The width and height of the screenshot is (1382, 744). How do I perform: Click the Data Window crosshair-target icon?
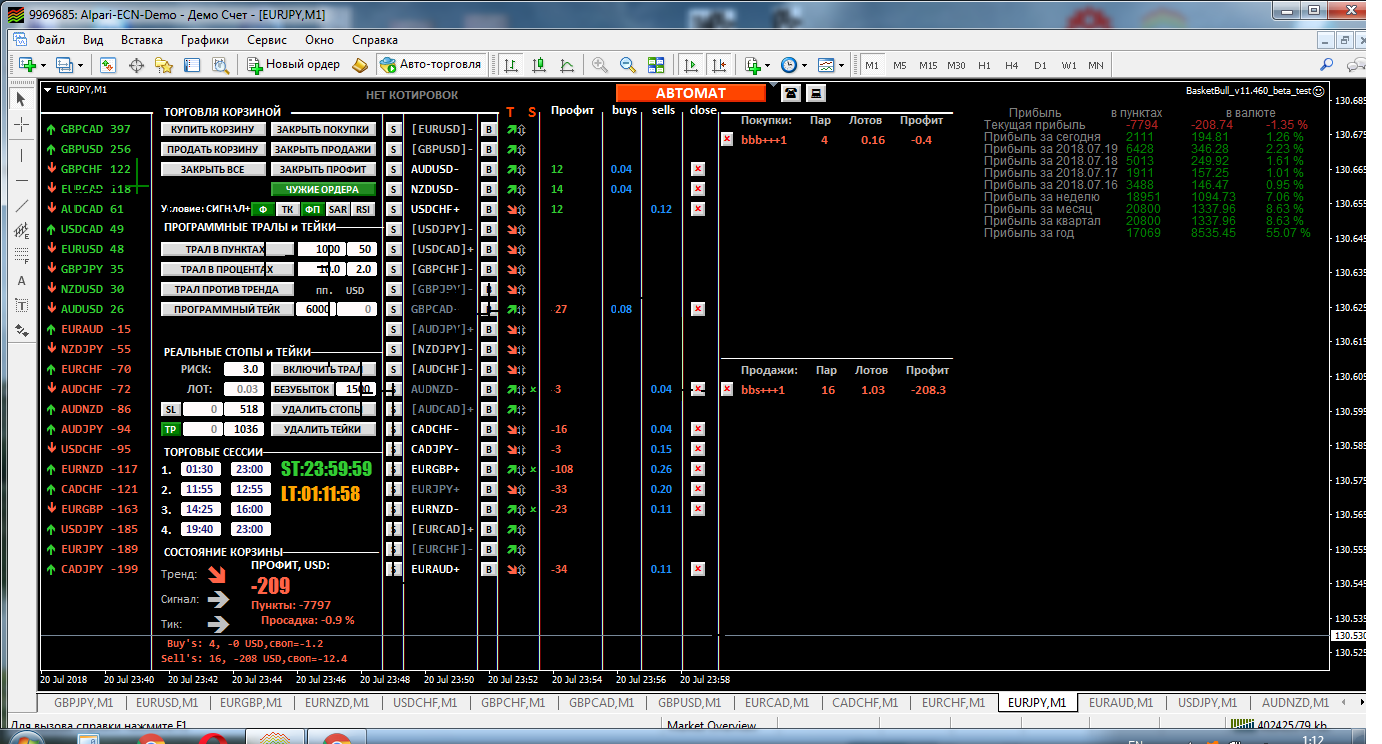137,65
